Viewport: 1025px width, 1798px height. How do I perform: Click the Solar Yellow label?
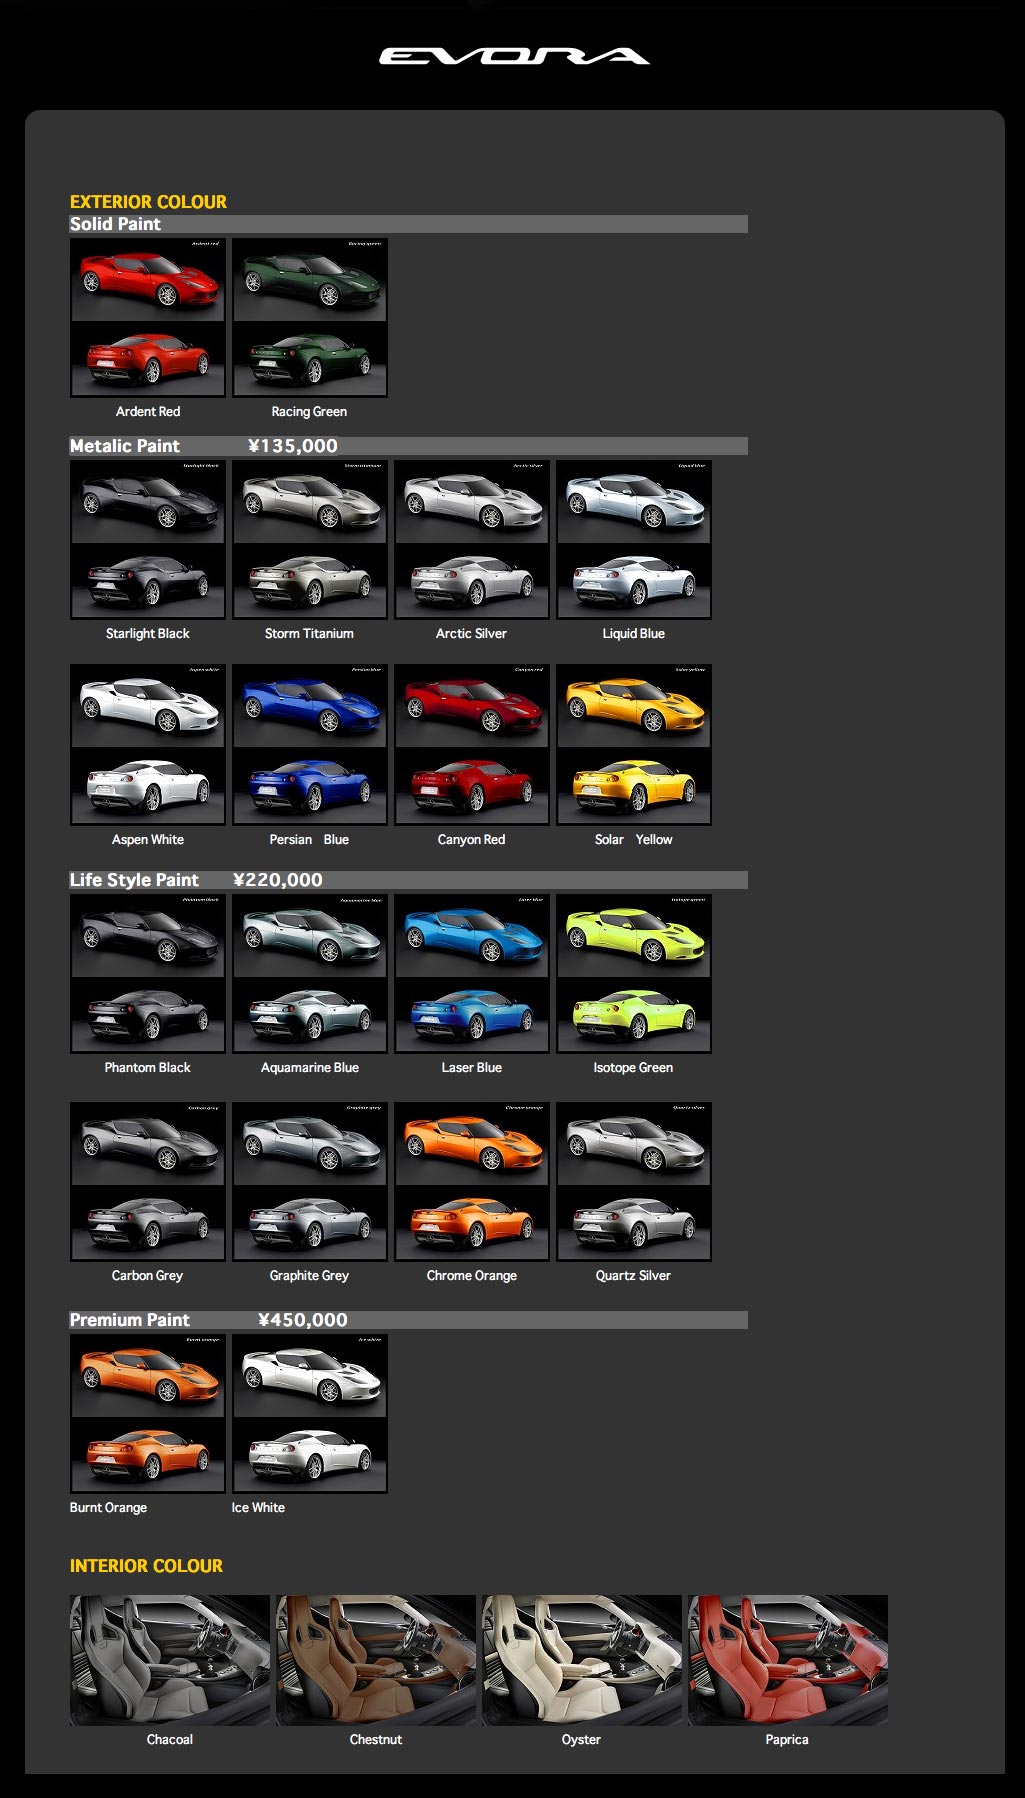[x=634, y=839]
